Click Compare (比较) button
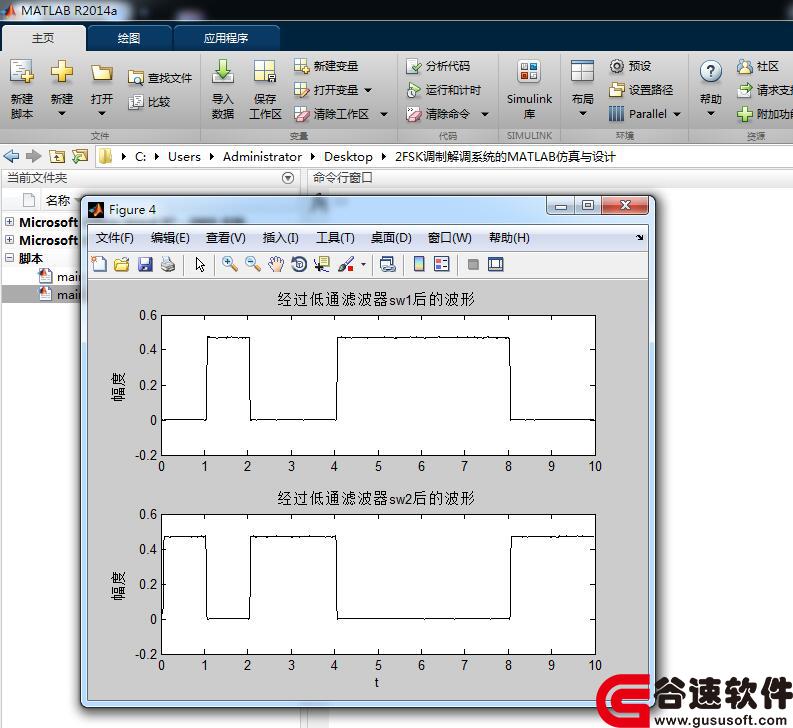The height and width of the screenshot is (728, 793). click(x=149, y=102)
